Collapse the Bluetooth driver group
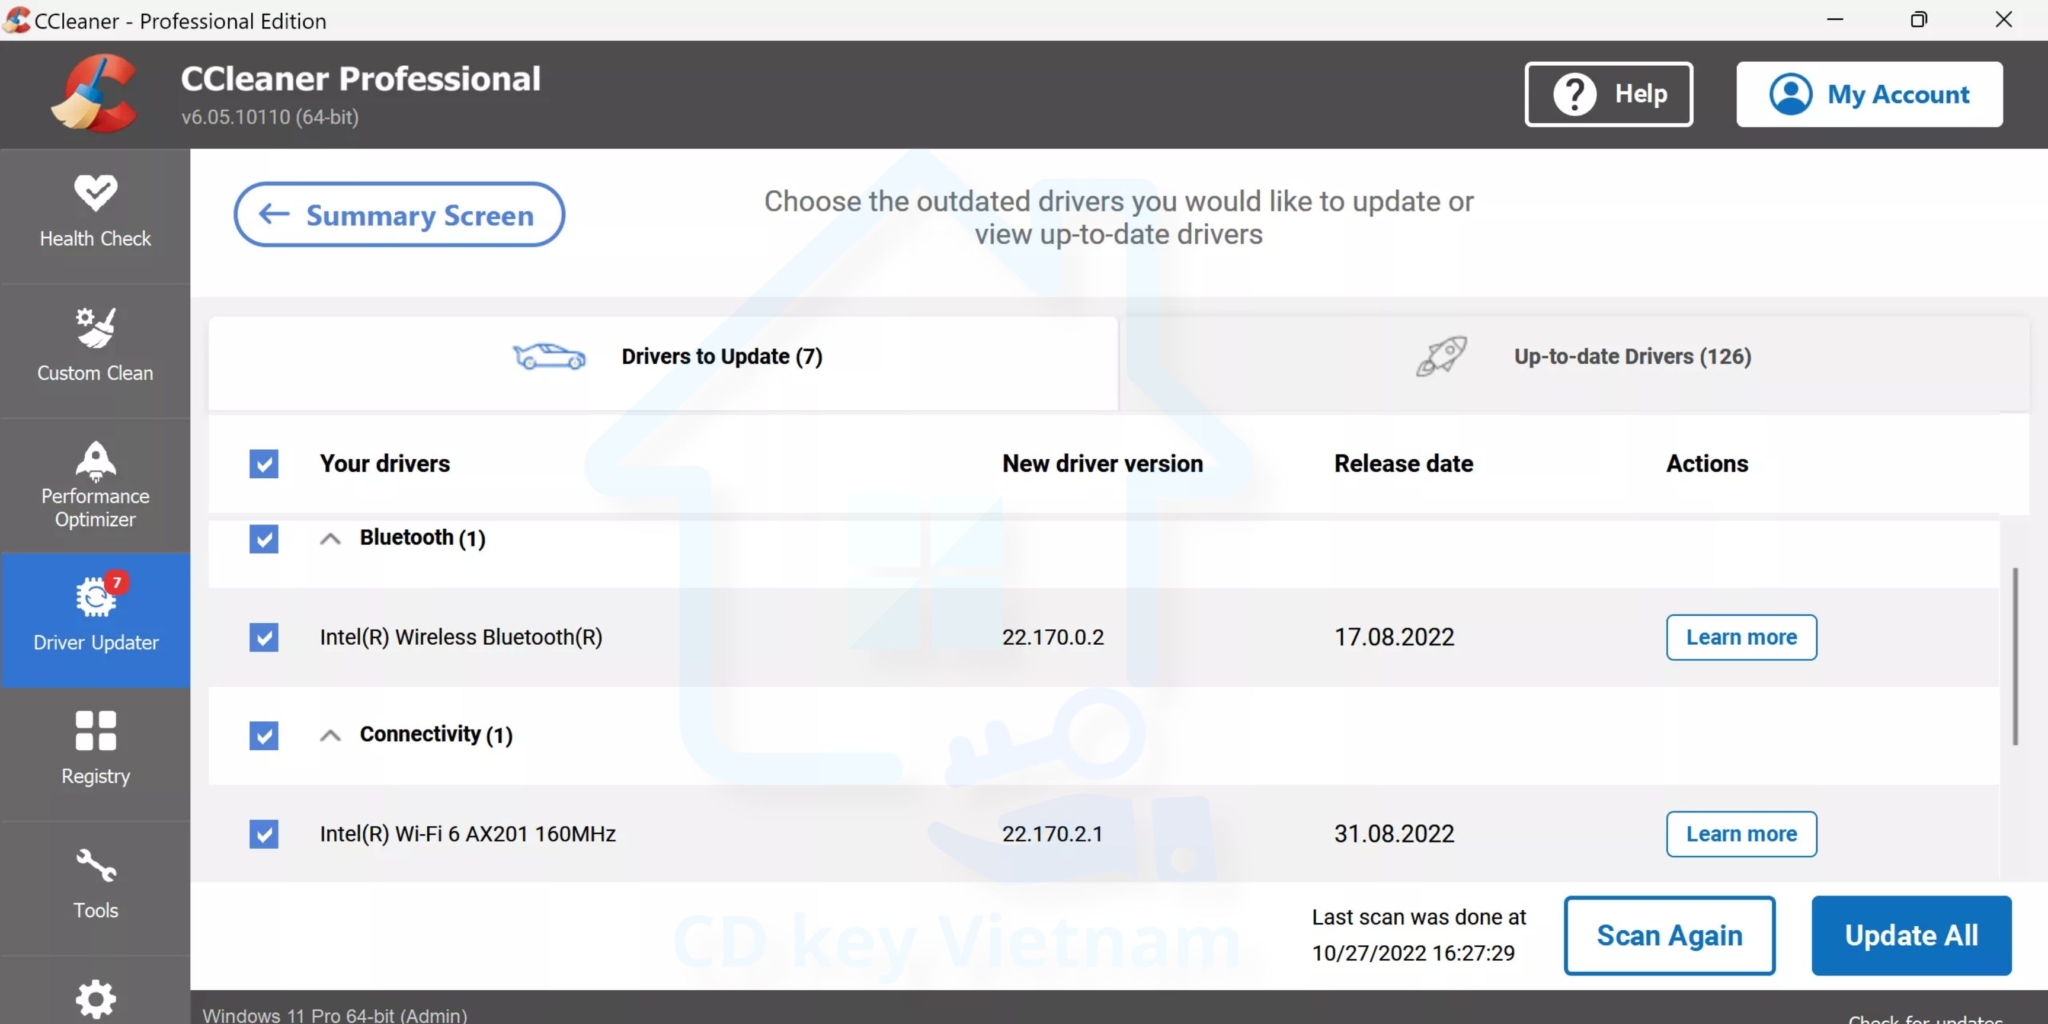 pyautogui.click(x=328, y=538)
